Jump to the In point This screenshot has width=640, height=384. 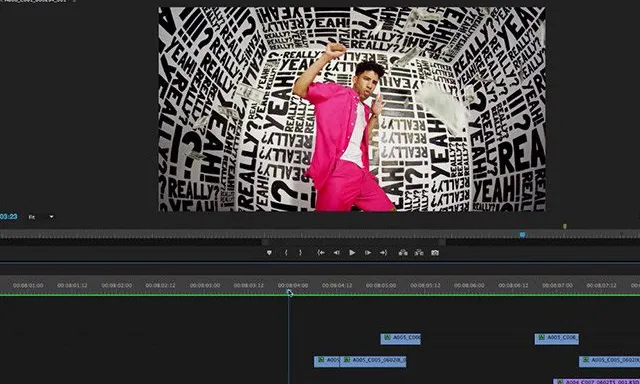click(321, 253)
